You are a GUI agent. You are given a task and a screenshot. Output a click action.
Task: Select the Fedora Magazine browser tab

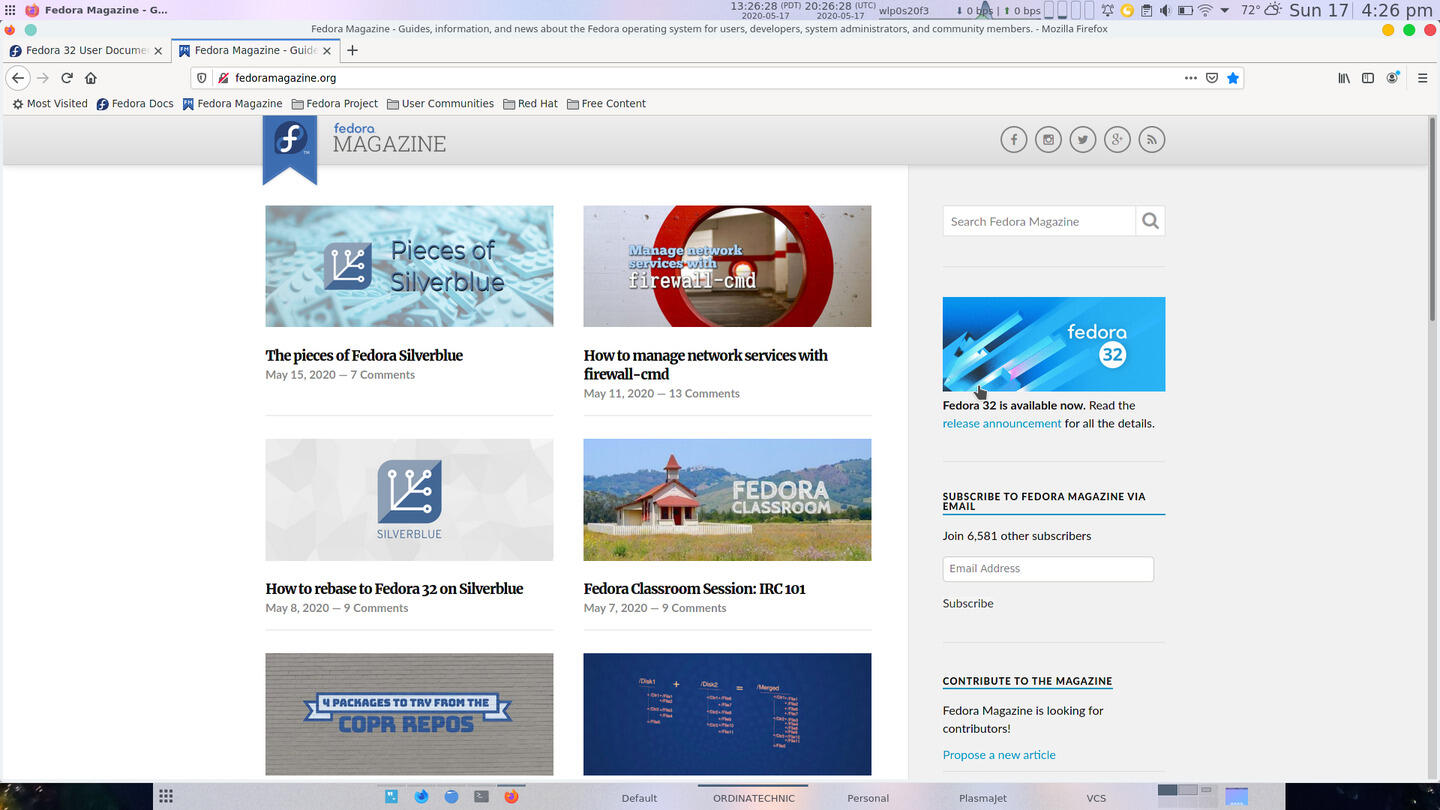pos(256,50)
